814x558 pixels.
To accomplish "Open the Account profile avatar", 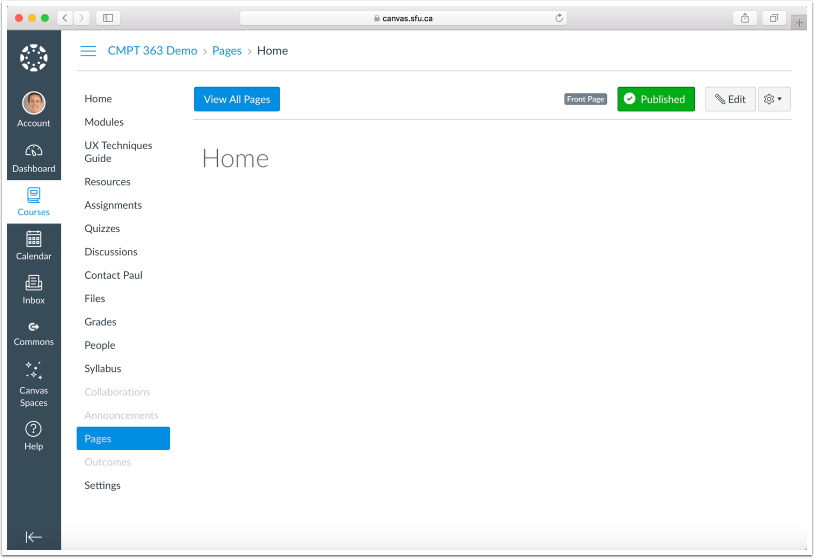I will [x=34, y=103].
